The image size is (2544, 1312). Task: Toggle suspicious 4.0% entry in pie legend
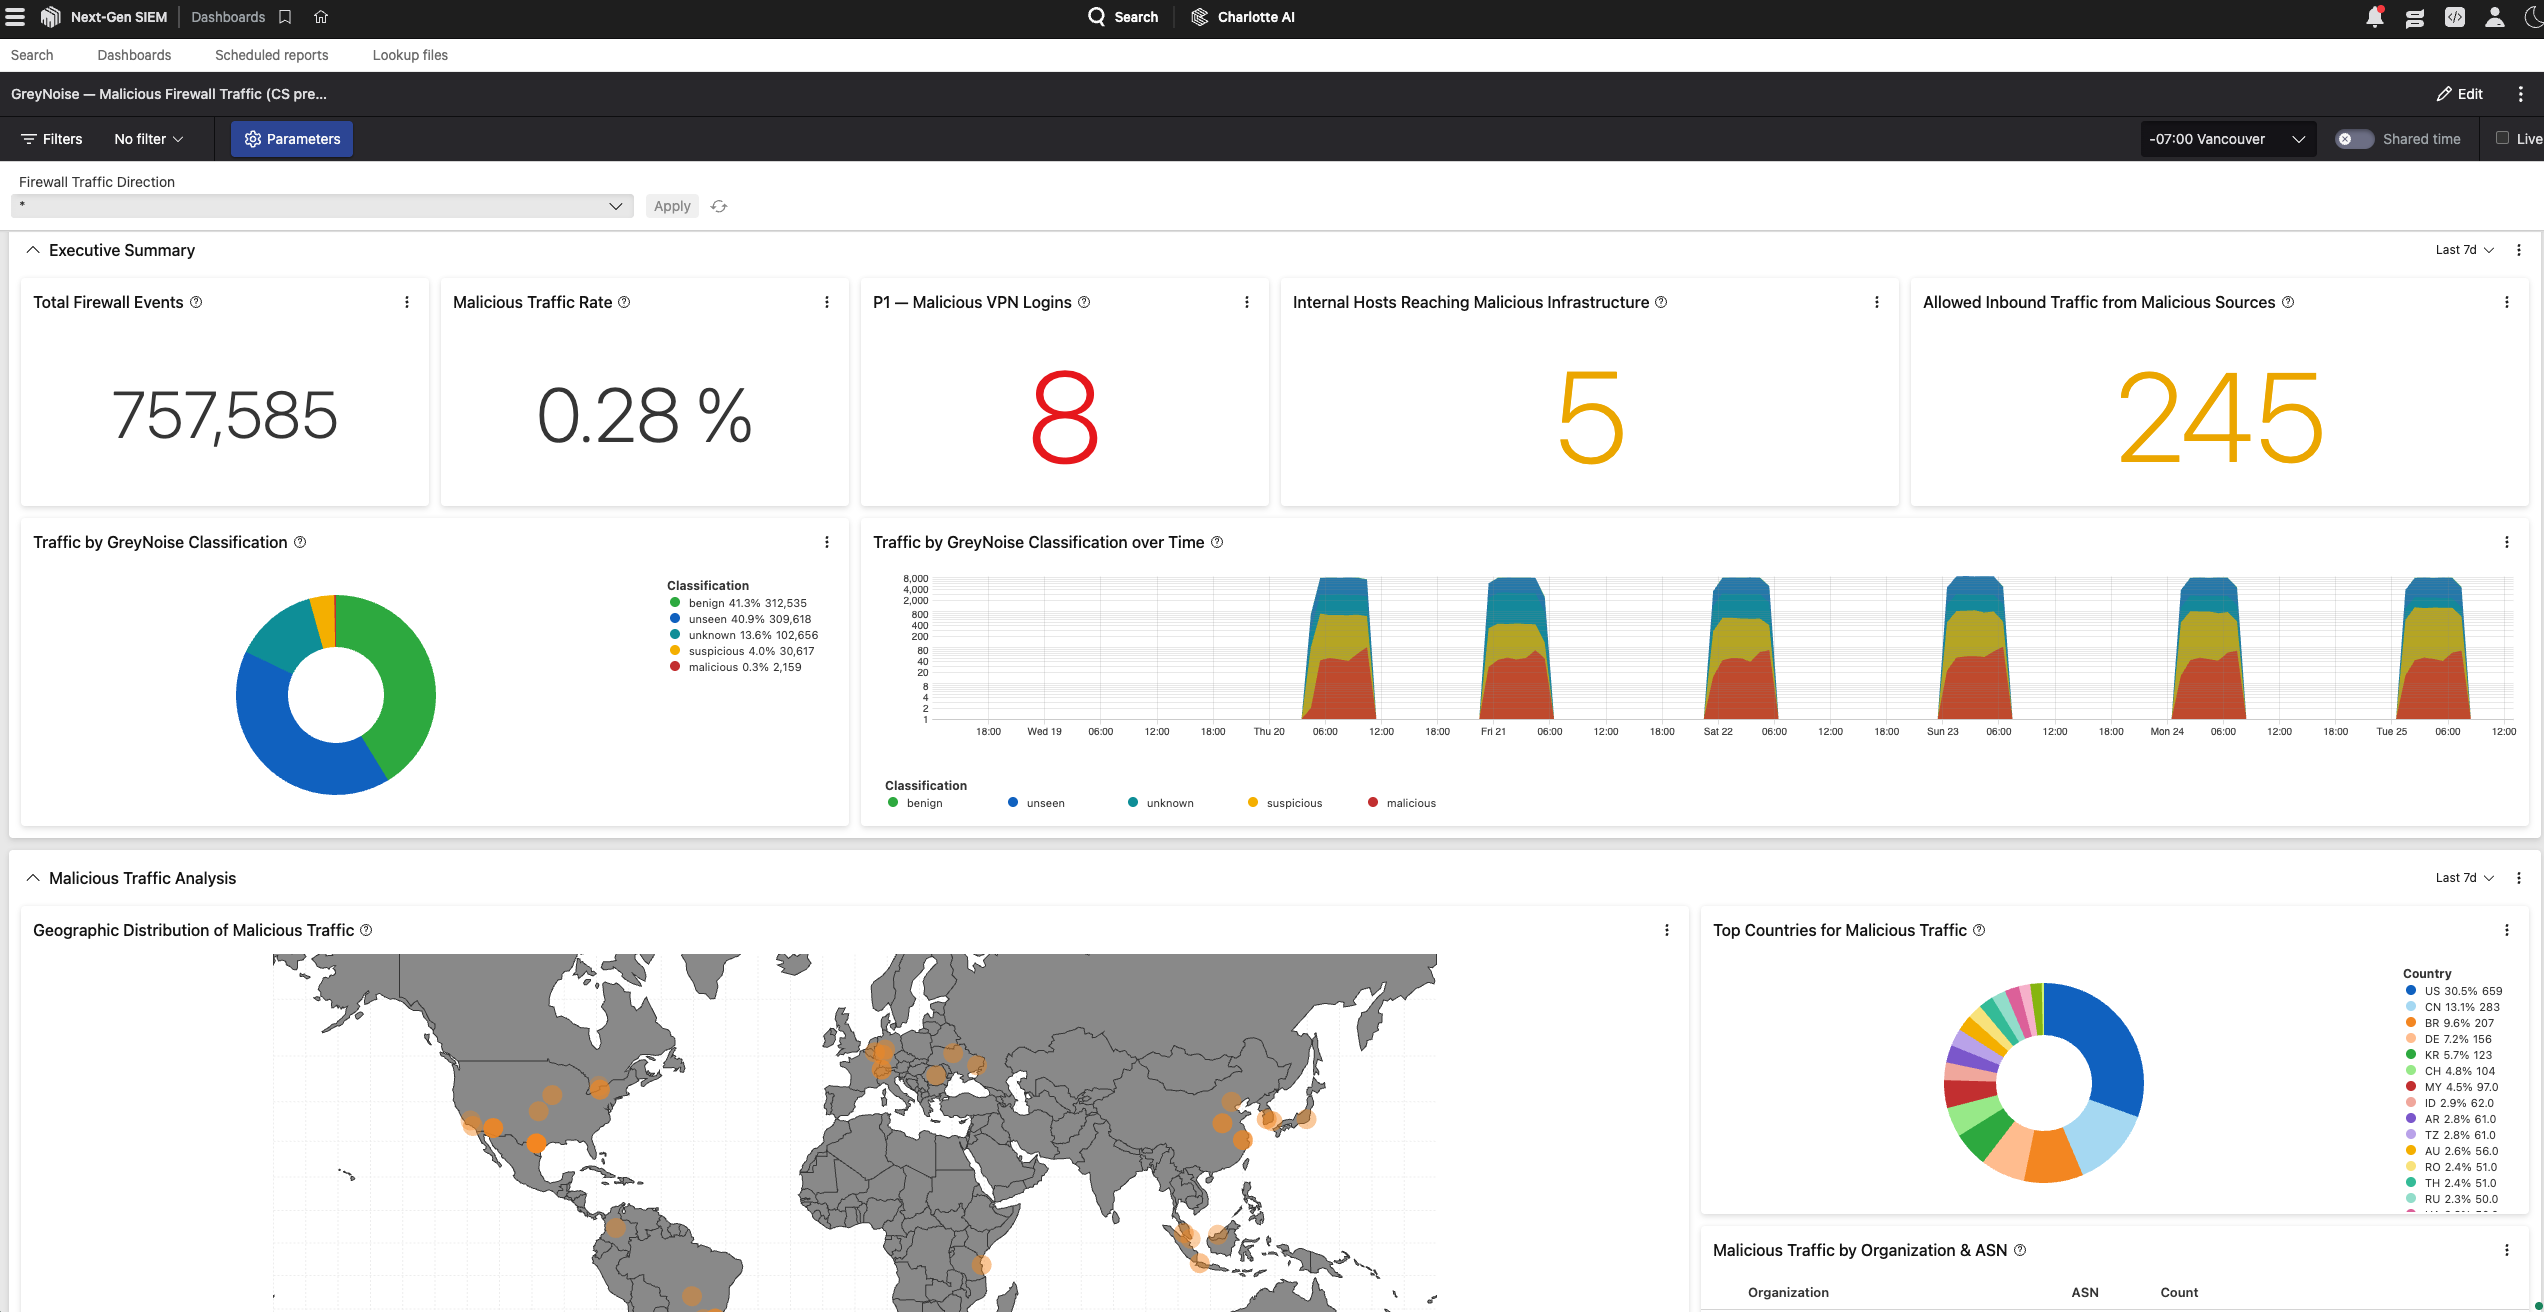[x=742, y=651]
